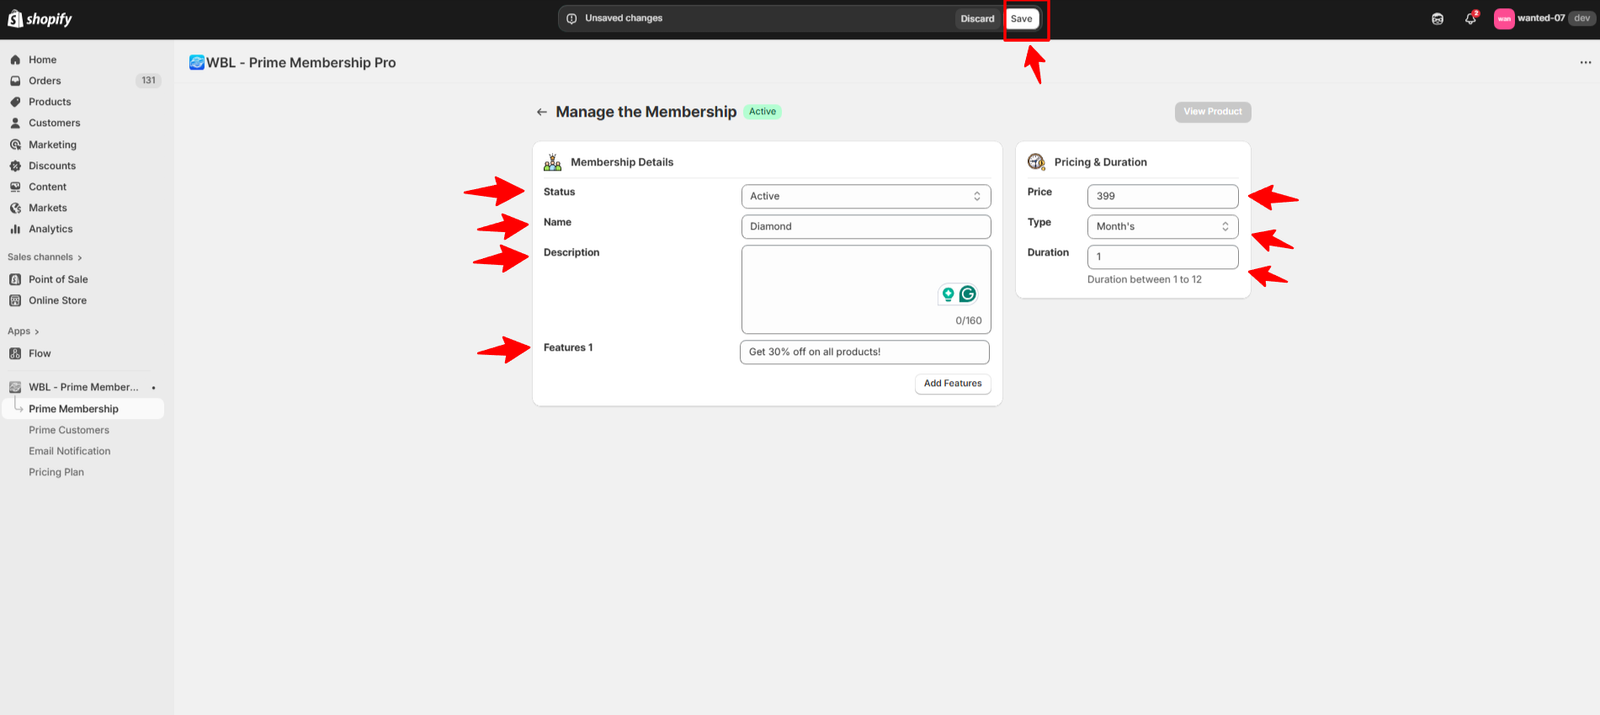
Task: Edit the Price field showing 399
Action: [1163, 196]
